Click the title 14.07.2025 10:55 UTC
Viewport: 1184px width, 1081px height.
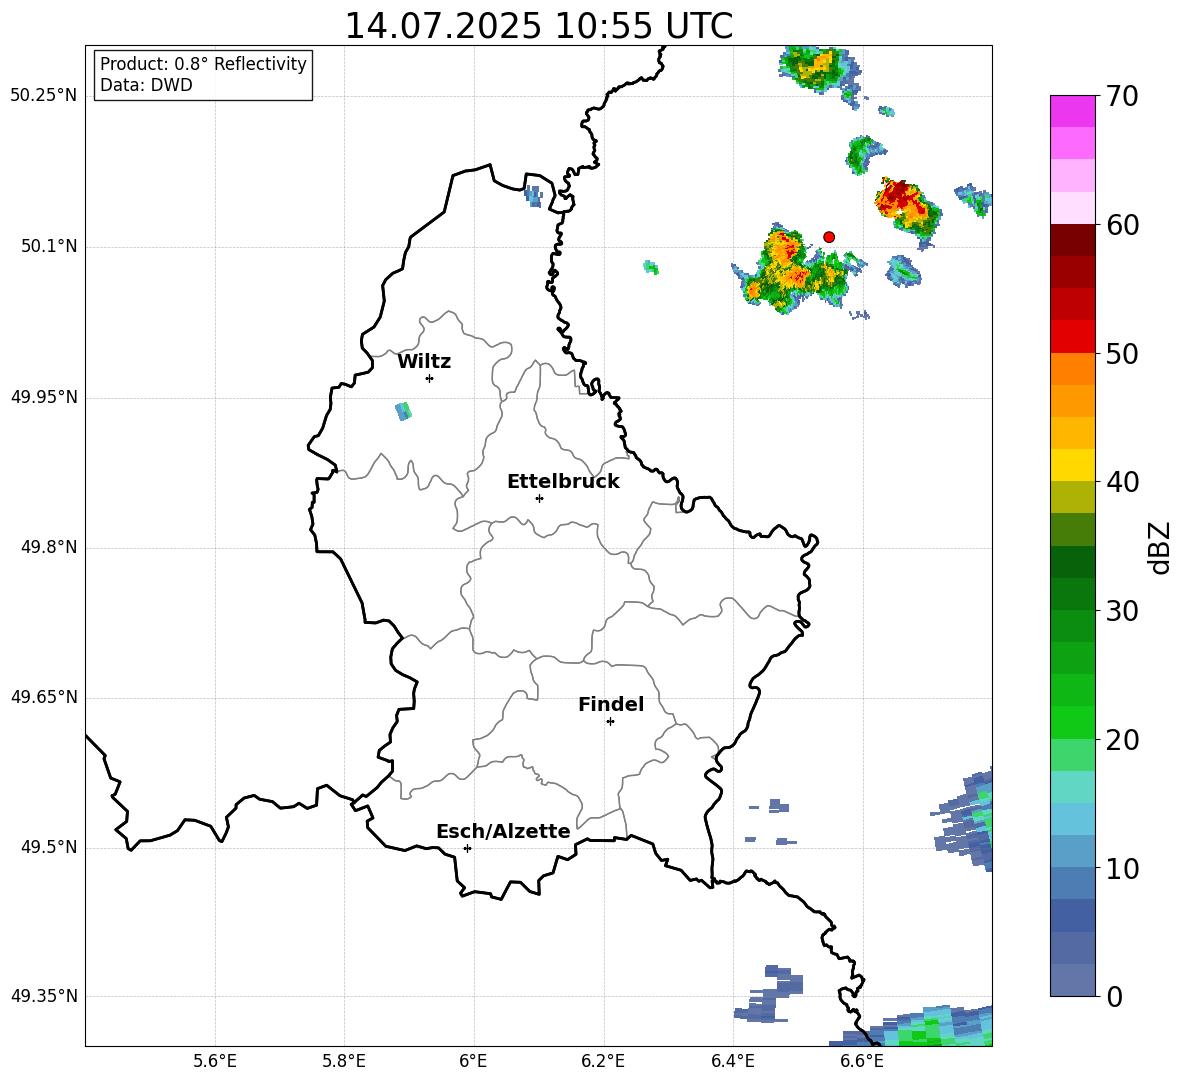point(538,26)
